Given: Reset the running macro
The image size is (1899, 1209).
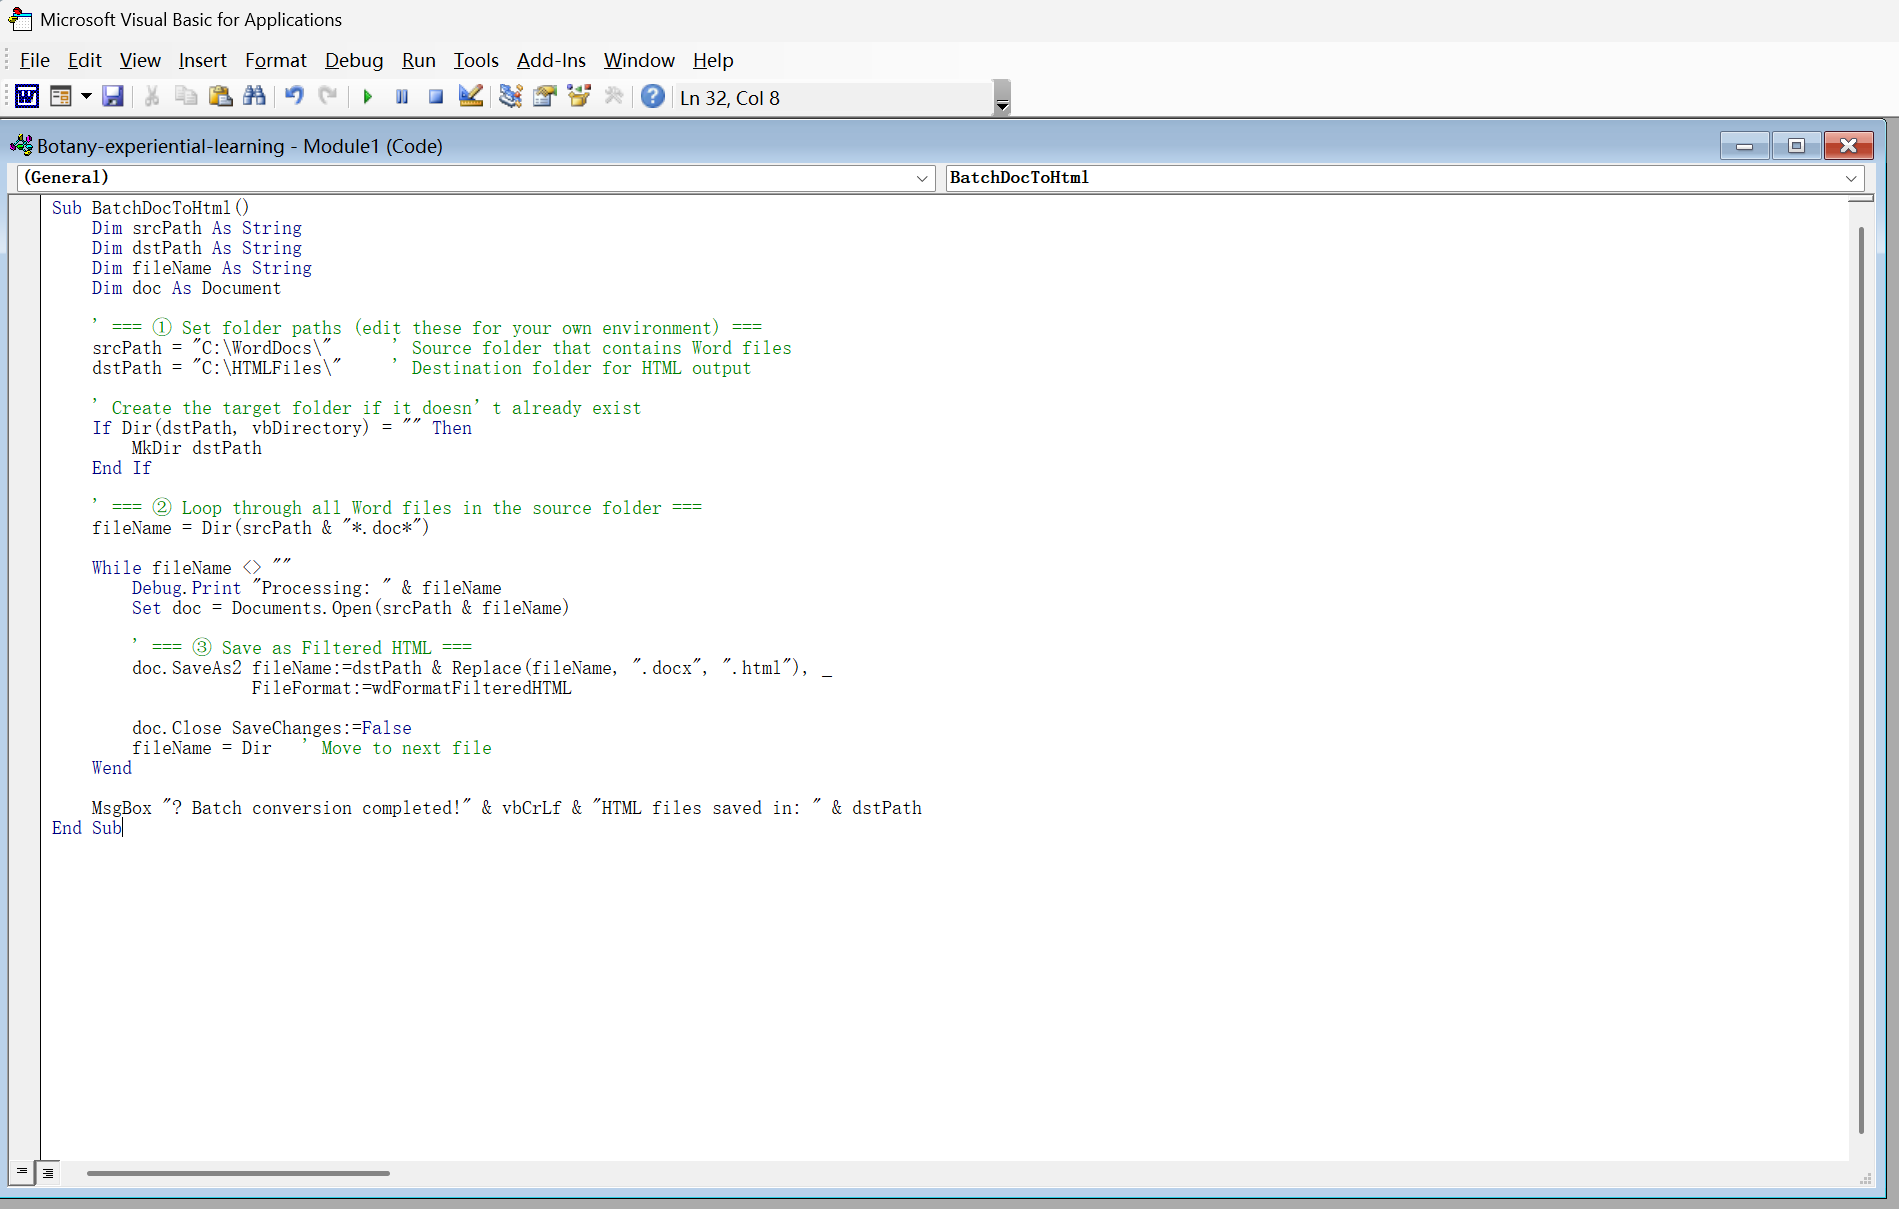Looking at the screenshot, I should point(435,96).
